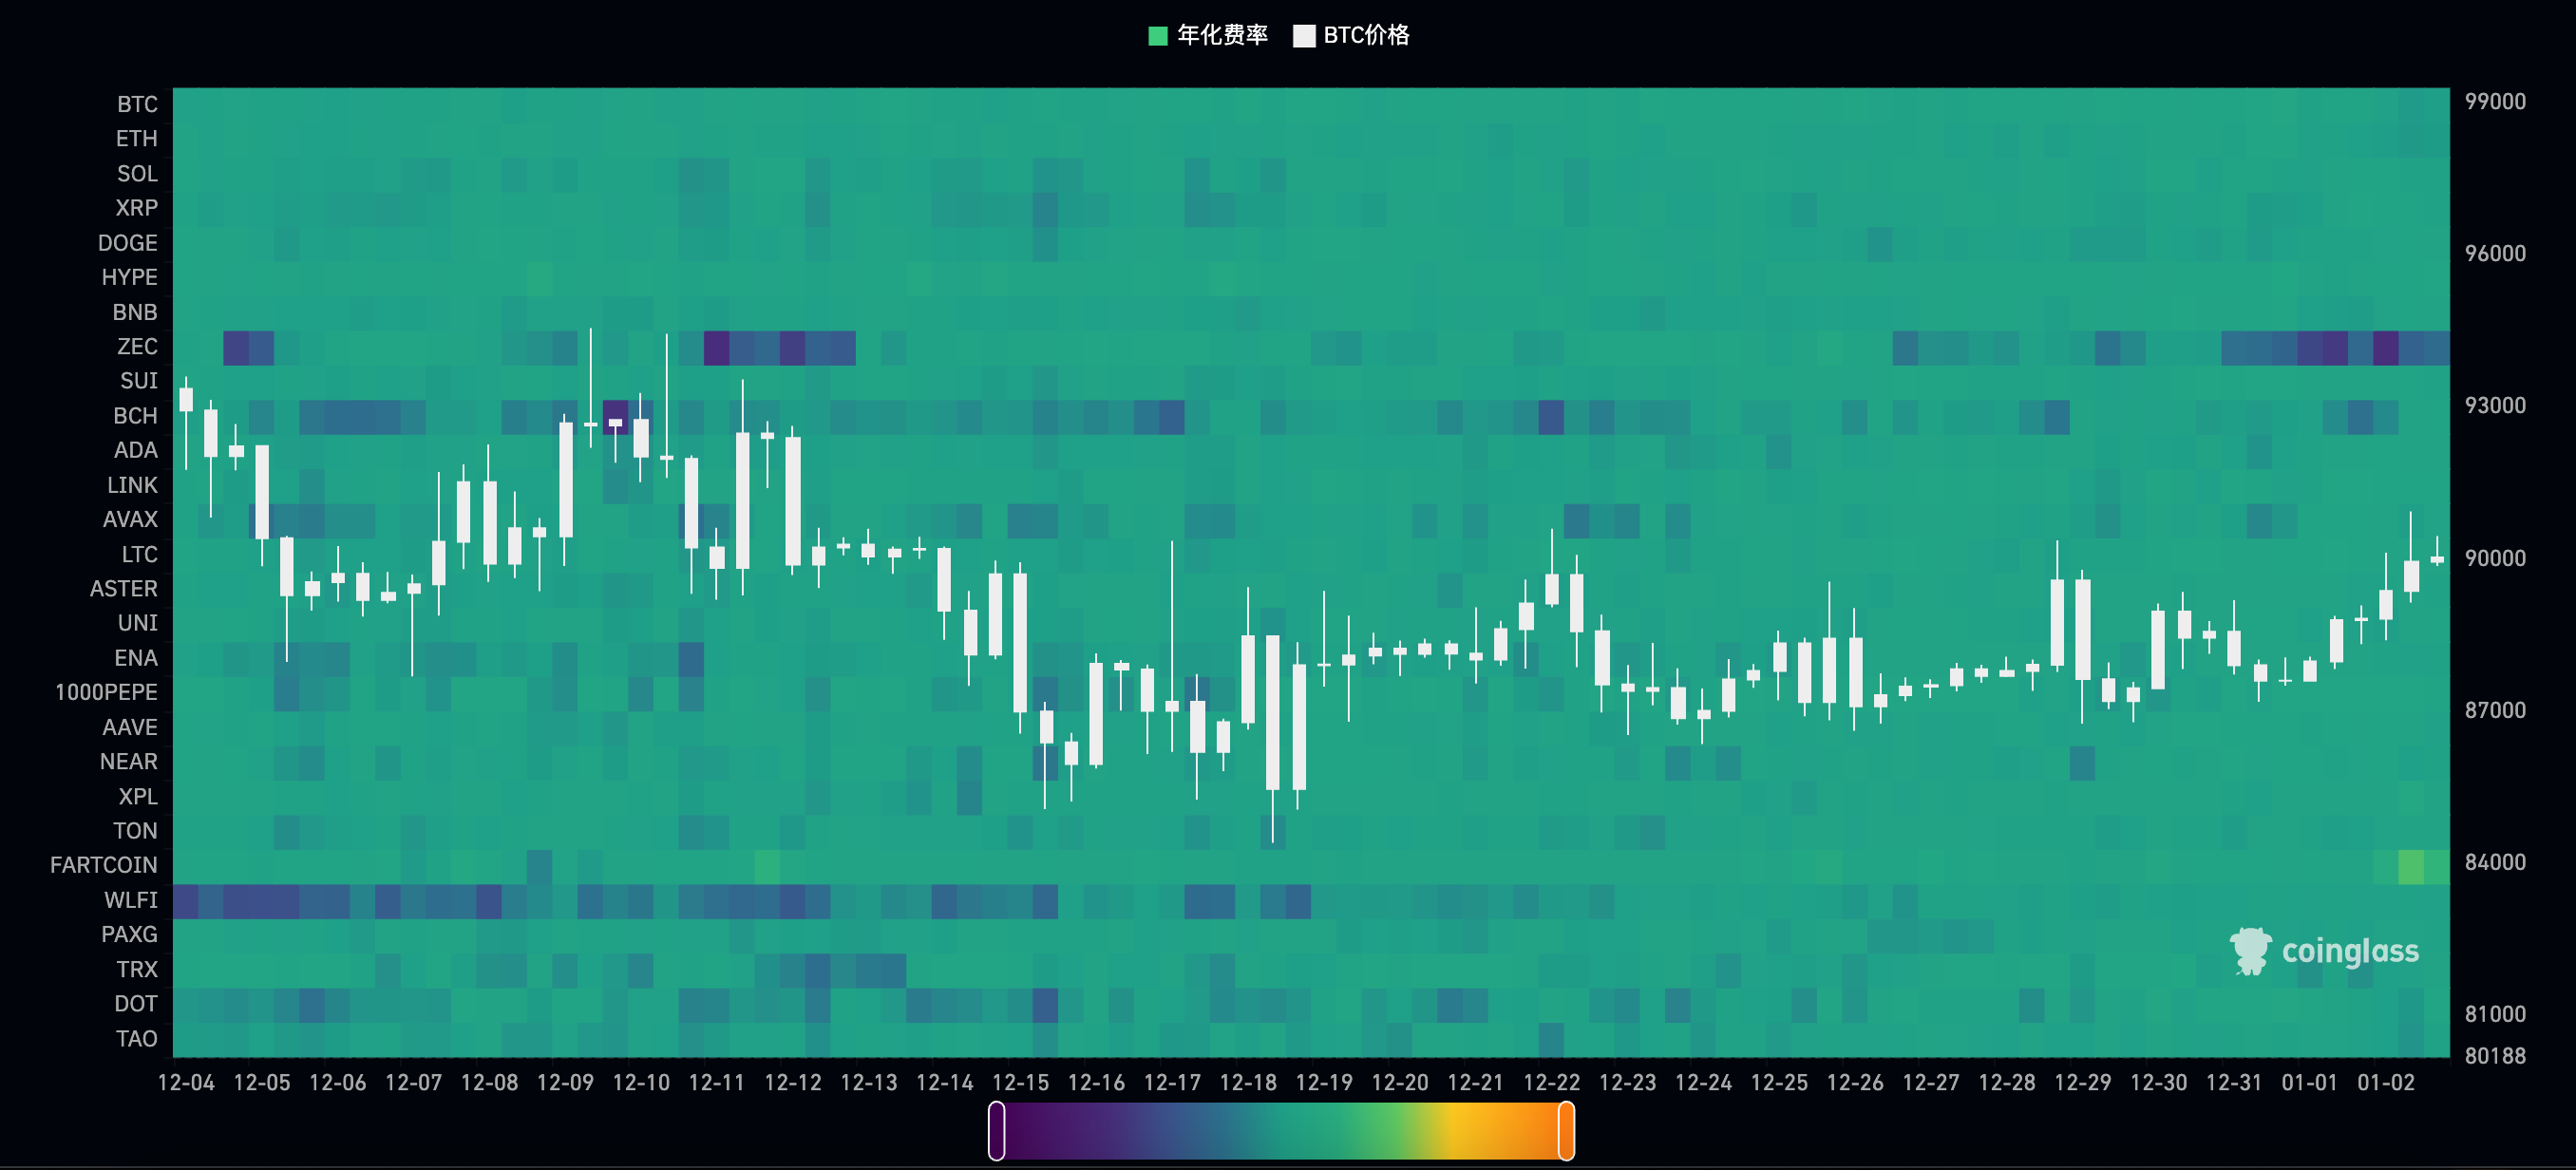Click the BTC row label
The width and height of the screenshot is (2576, 1170).
click(x=137, y=104)
